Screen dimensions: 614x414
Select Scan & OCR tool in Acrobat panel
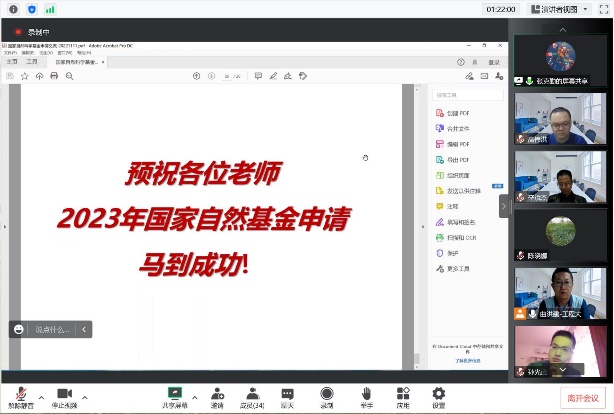tap(460, 238)
